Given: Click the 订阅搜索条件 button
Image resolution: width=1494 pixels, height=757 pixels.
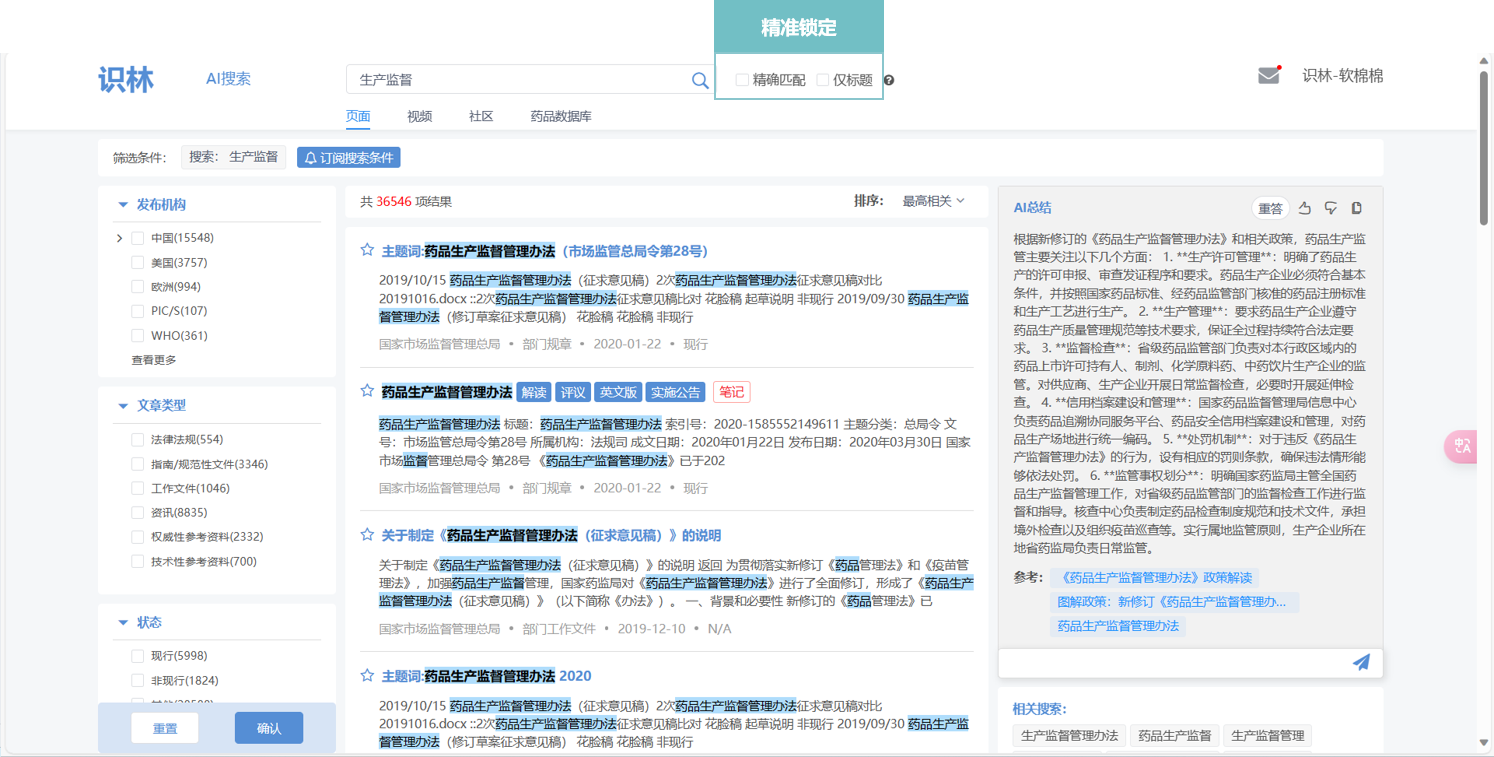Looking at the screenshot, I should point(349,158).
